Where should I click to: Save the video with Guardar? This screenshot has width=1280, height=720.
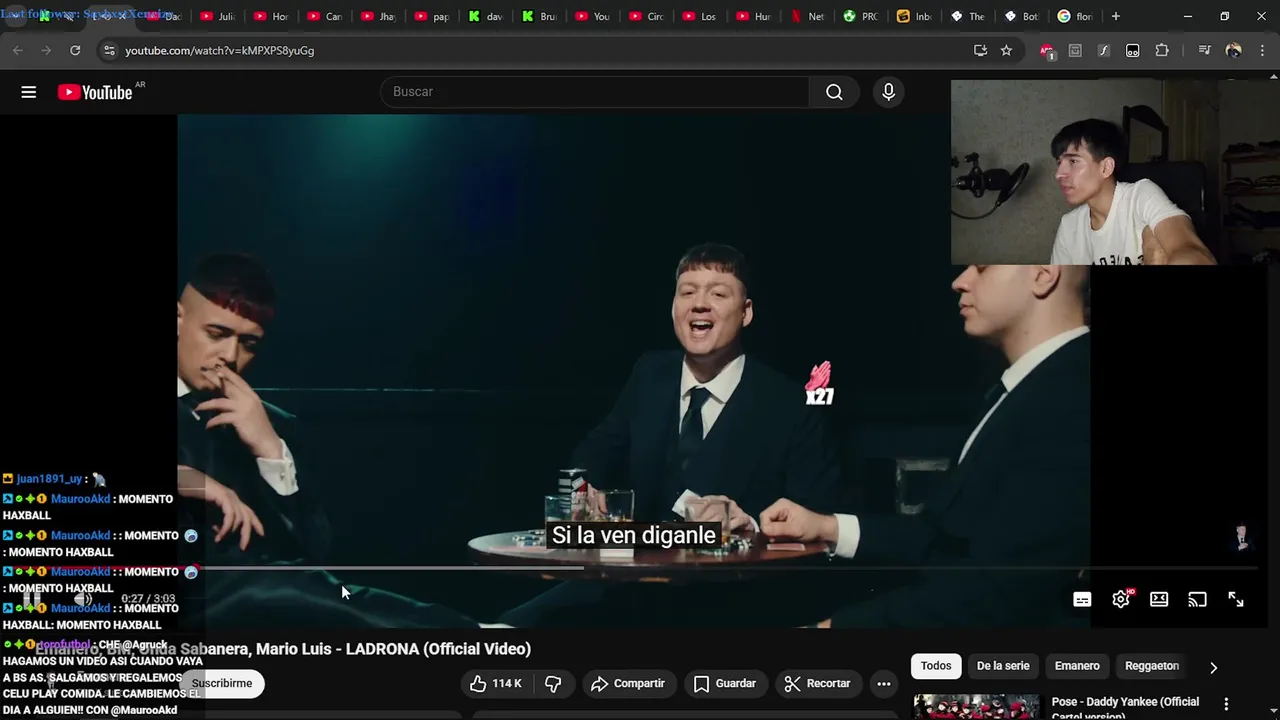[725, 684]
